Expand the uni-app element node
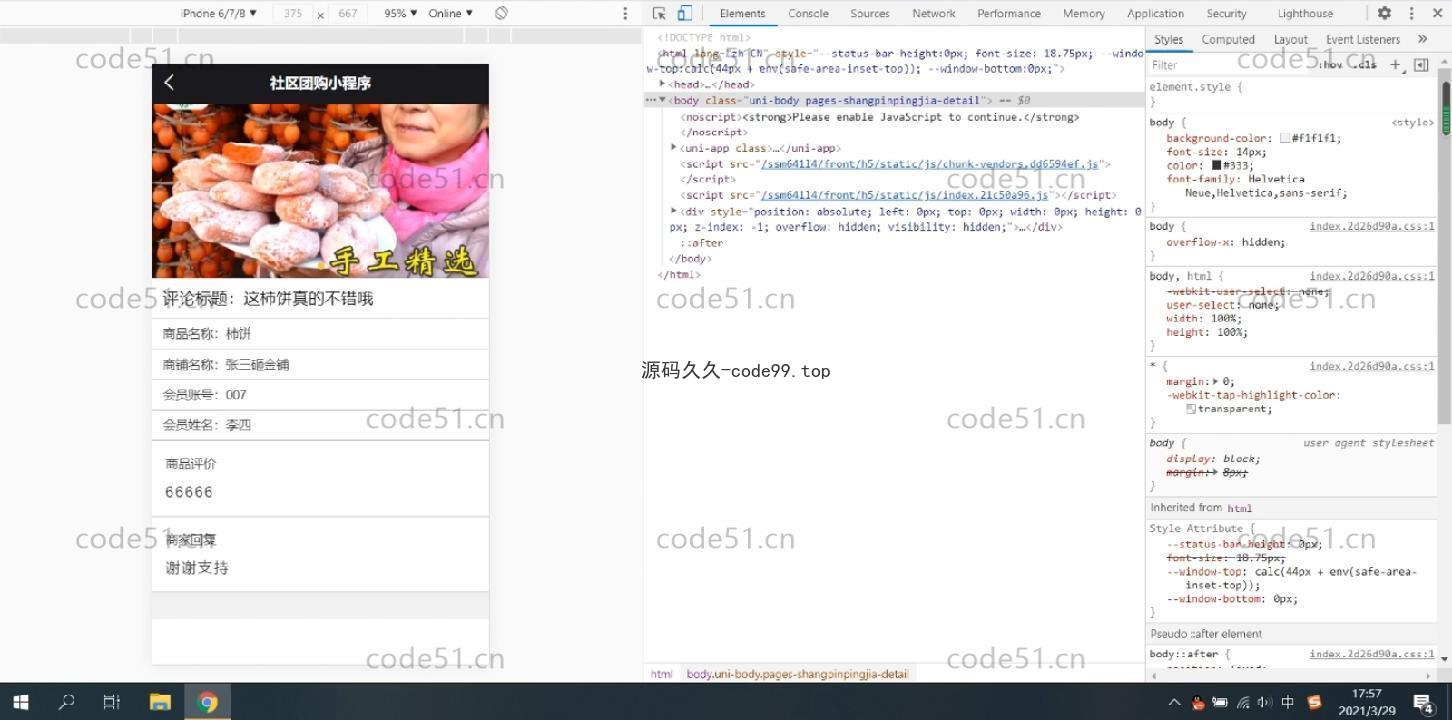Screen dimensions: 1452x720 point(674,148)
